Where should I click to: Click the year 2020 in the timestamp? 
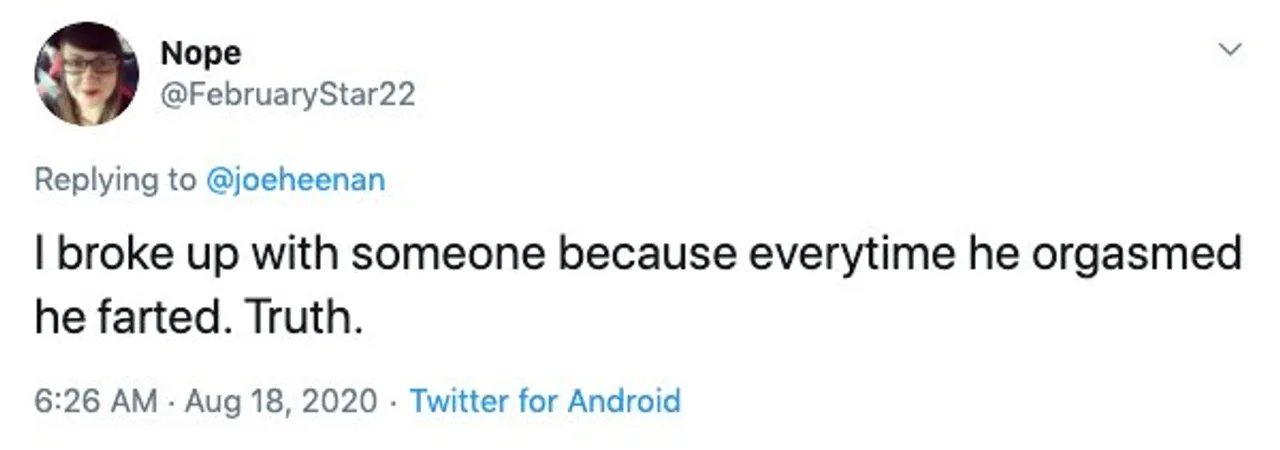coord(339,401)
